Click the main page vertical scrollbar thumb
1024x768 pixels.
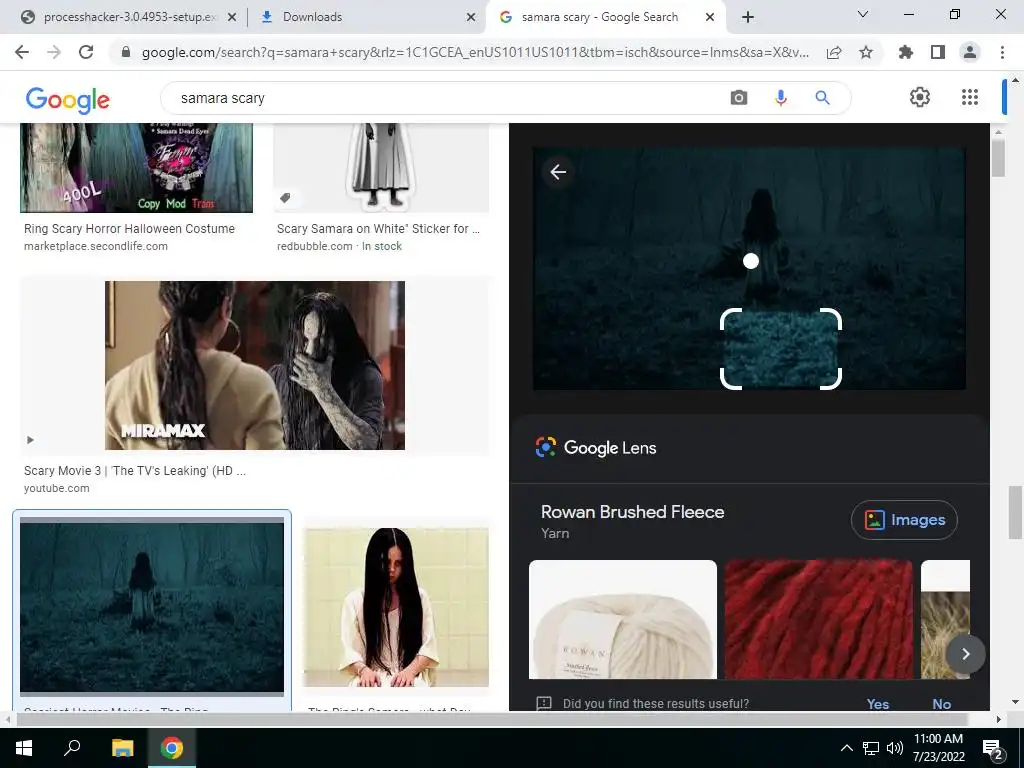pos(1015,513)
